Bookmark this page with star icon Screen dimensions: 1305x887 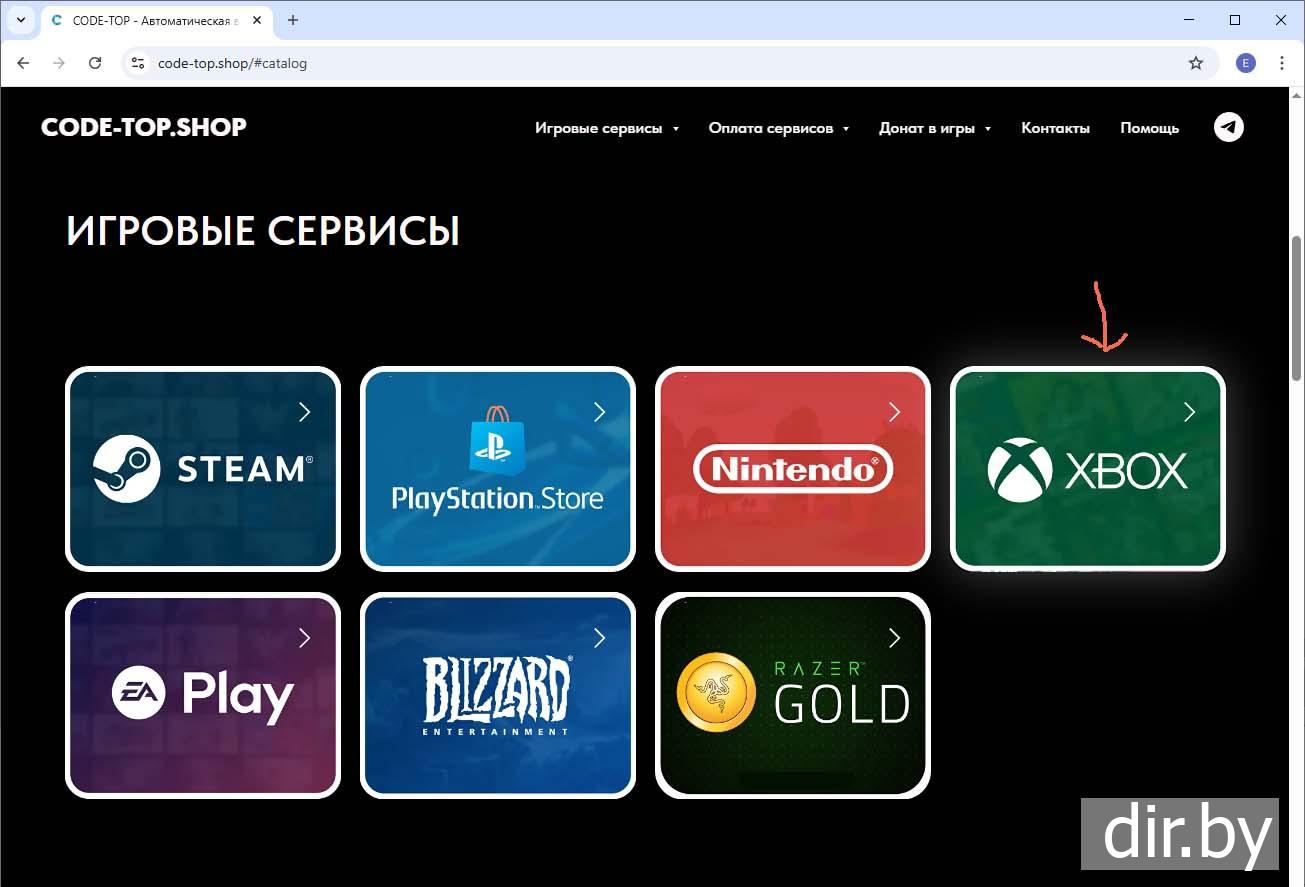click(x=1196, y=63)
